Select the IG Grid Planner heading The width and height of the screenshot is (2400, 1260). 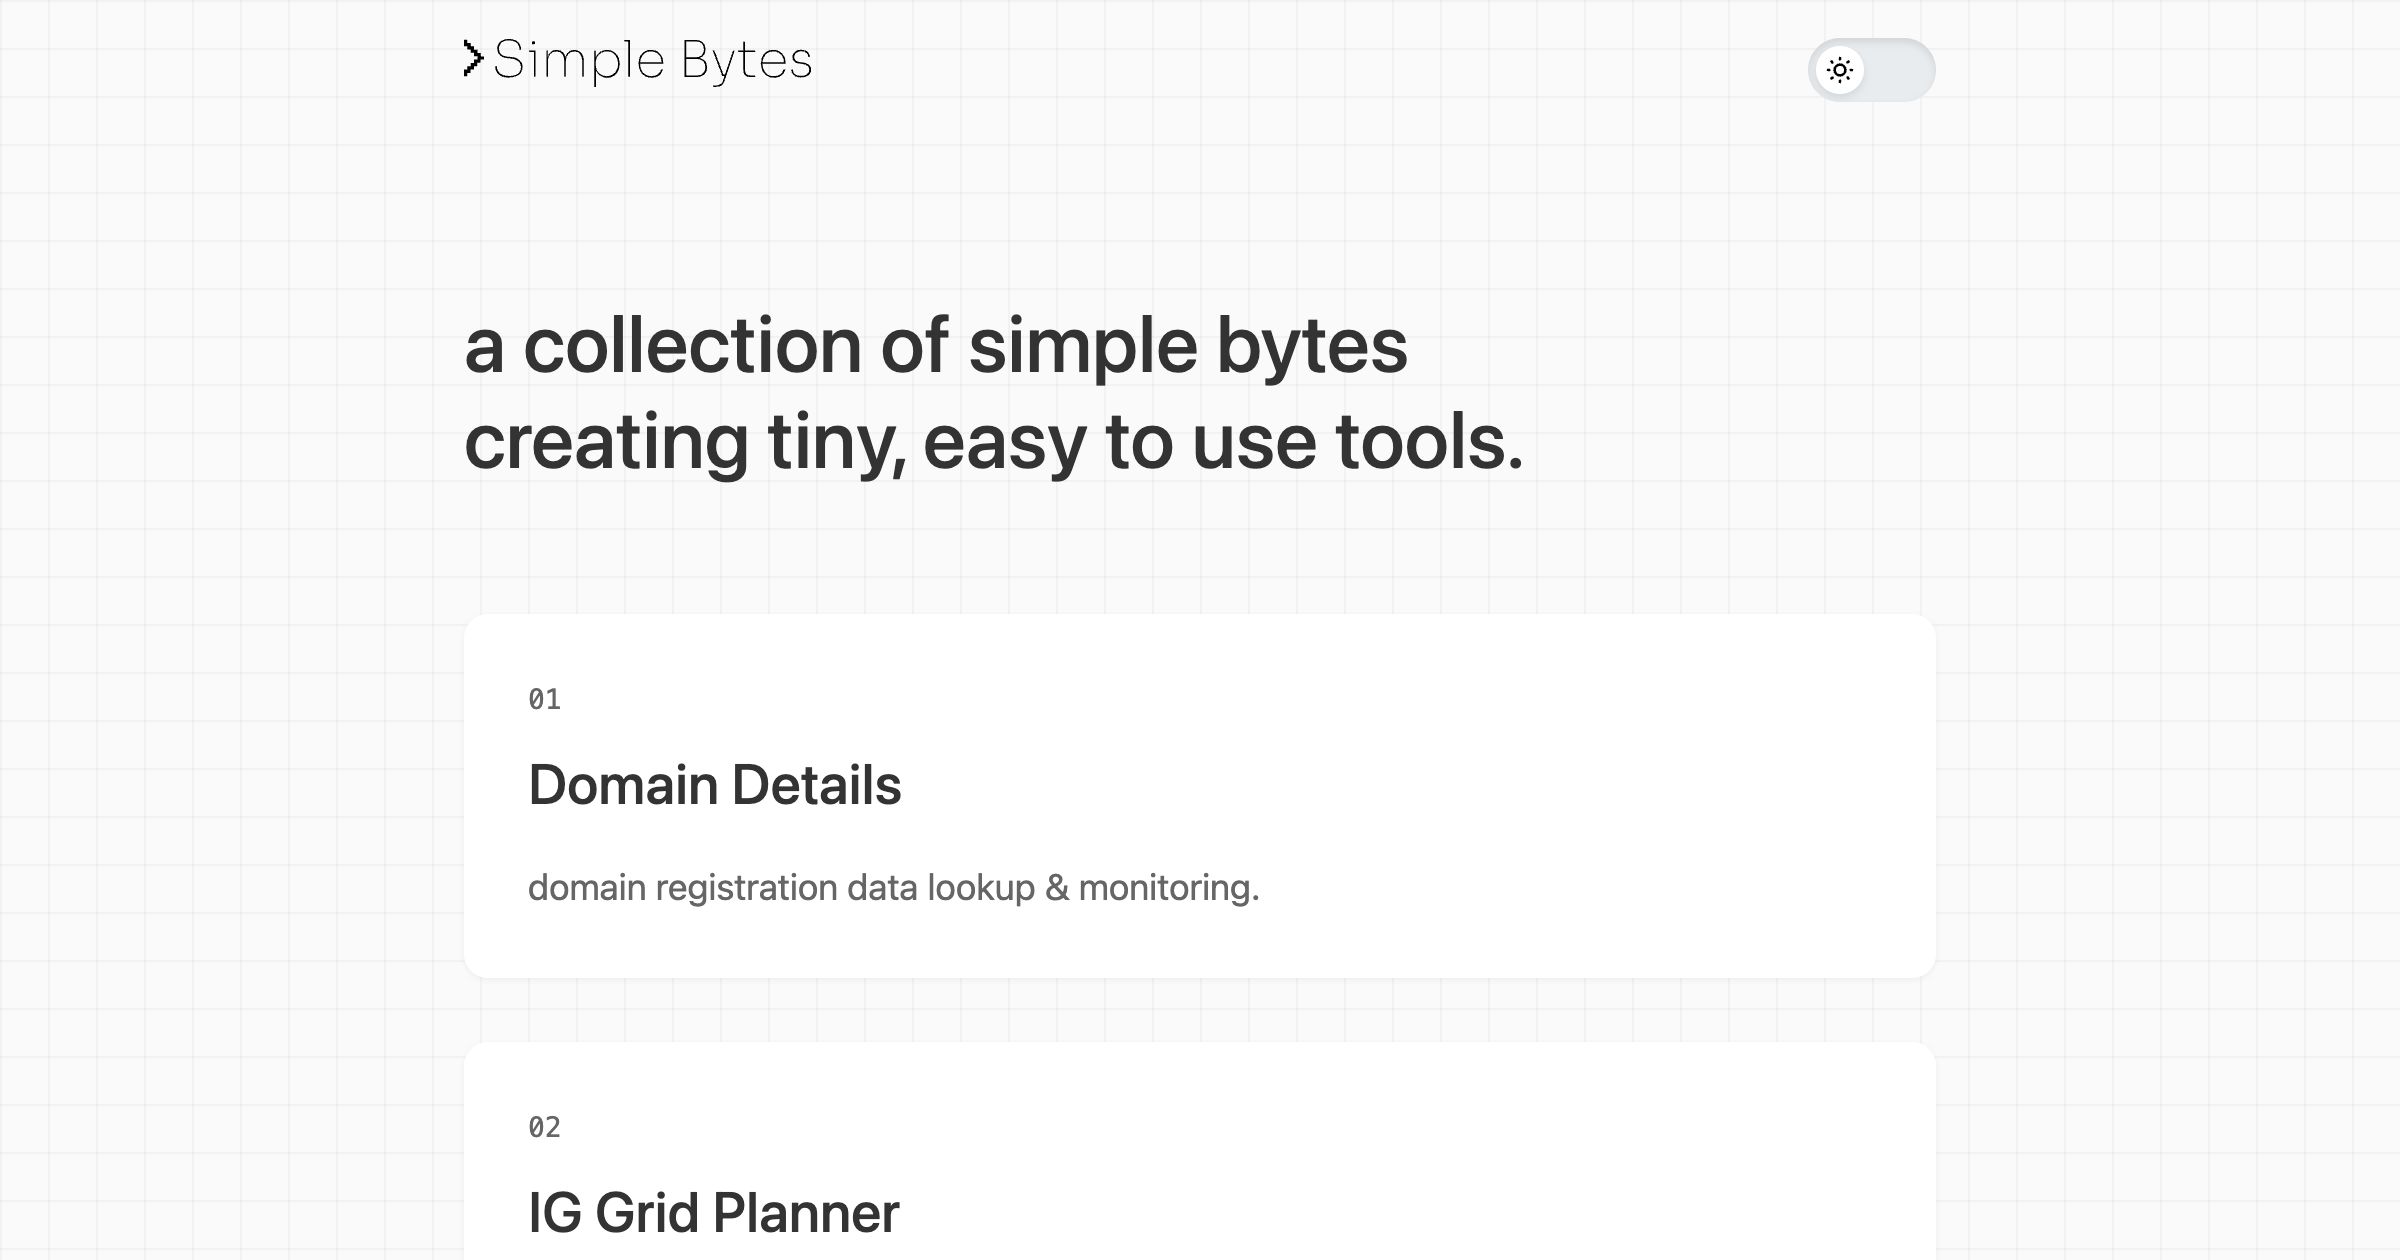(713, 1214)
